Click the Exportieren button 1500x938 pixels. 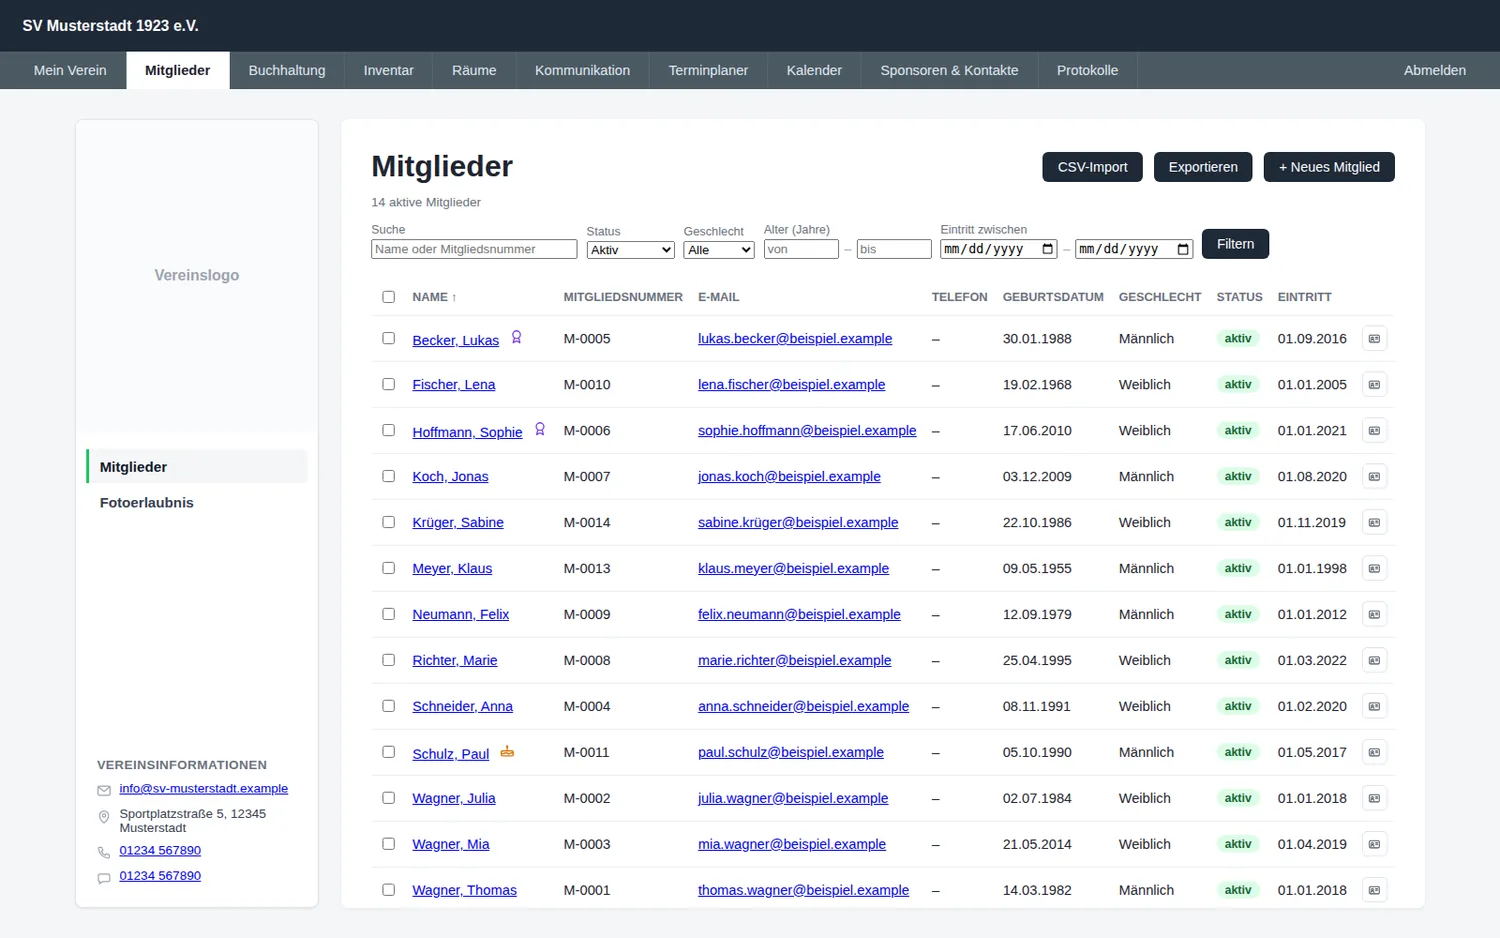(1203, 167)
